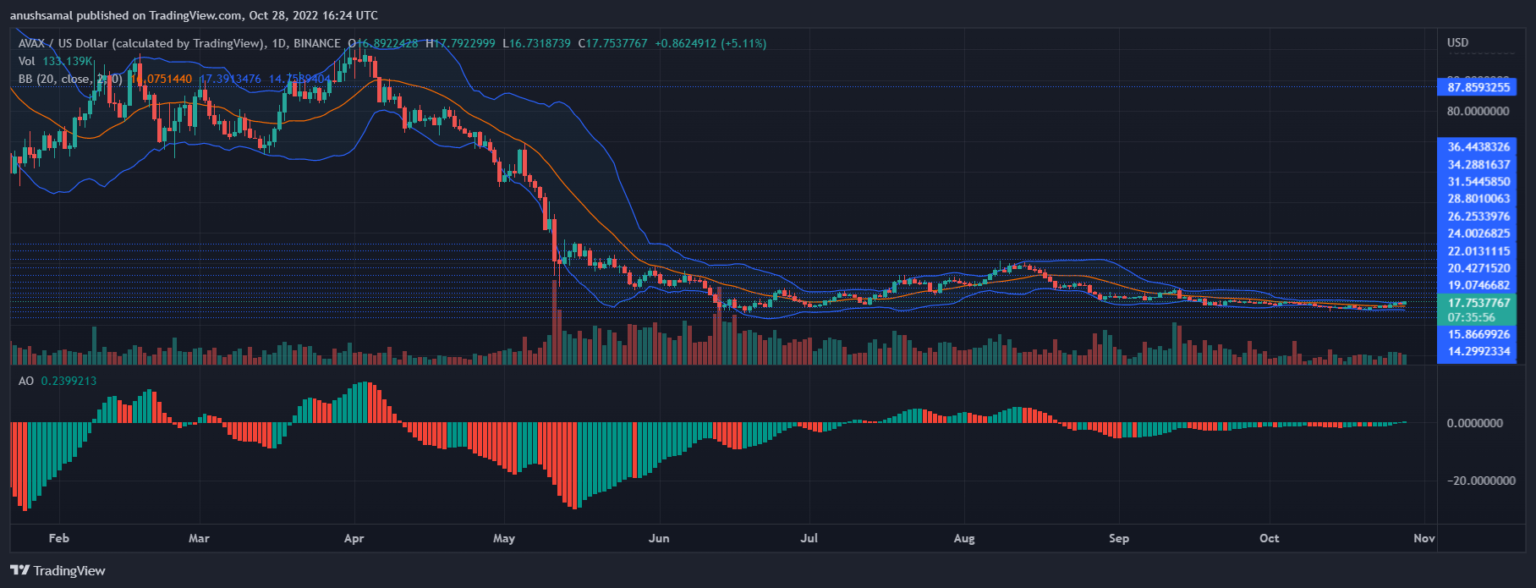
Task: Click the Nov marker on time axis
Action: point(1424,538)
